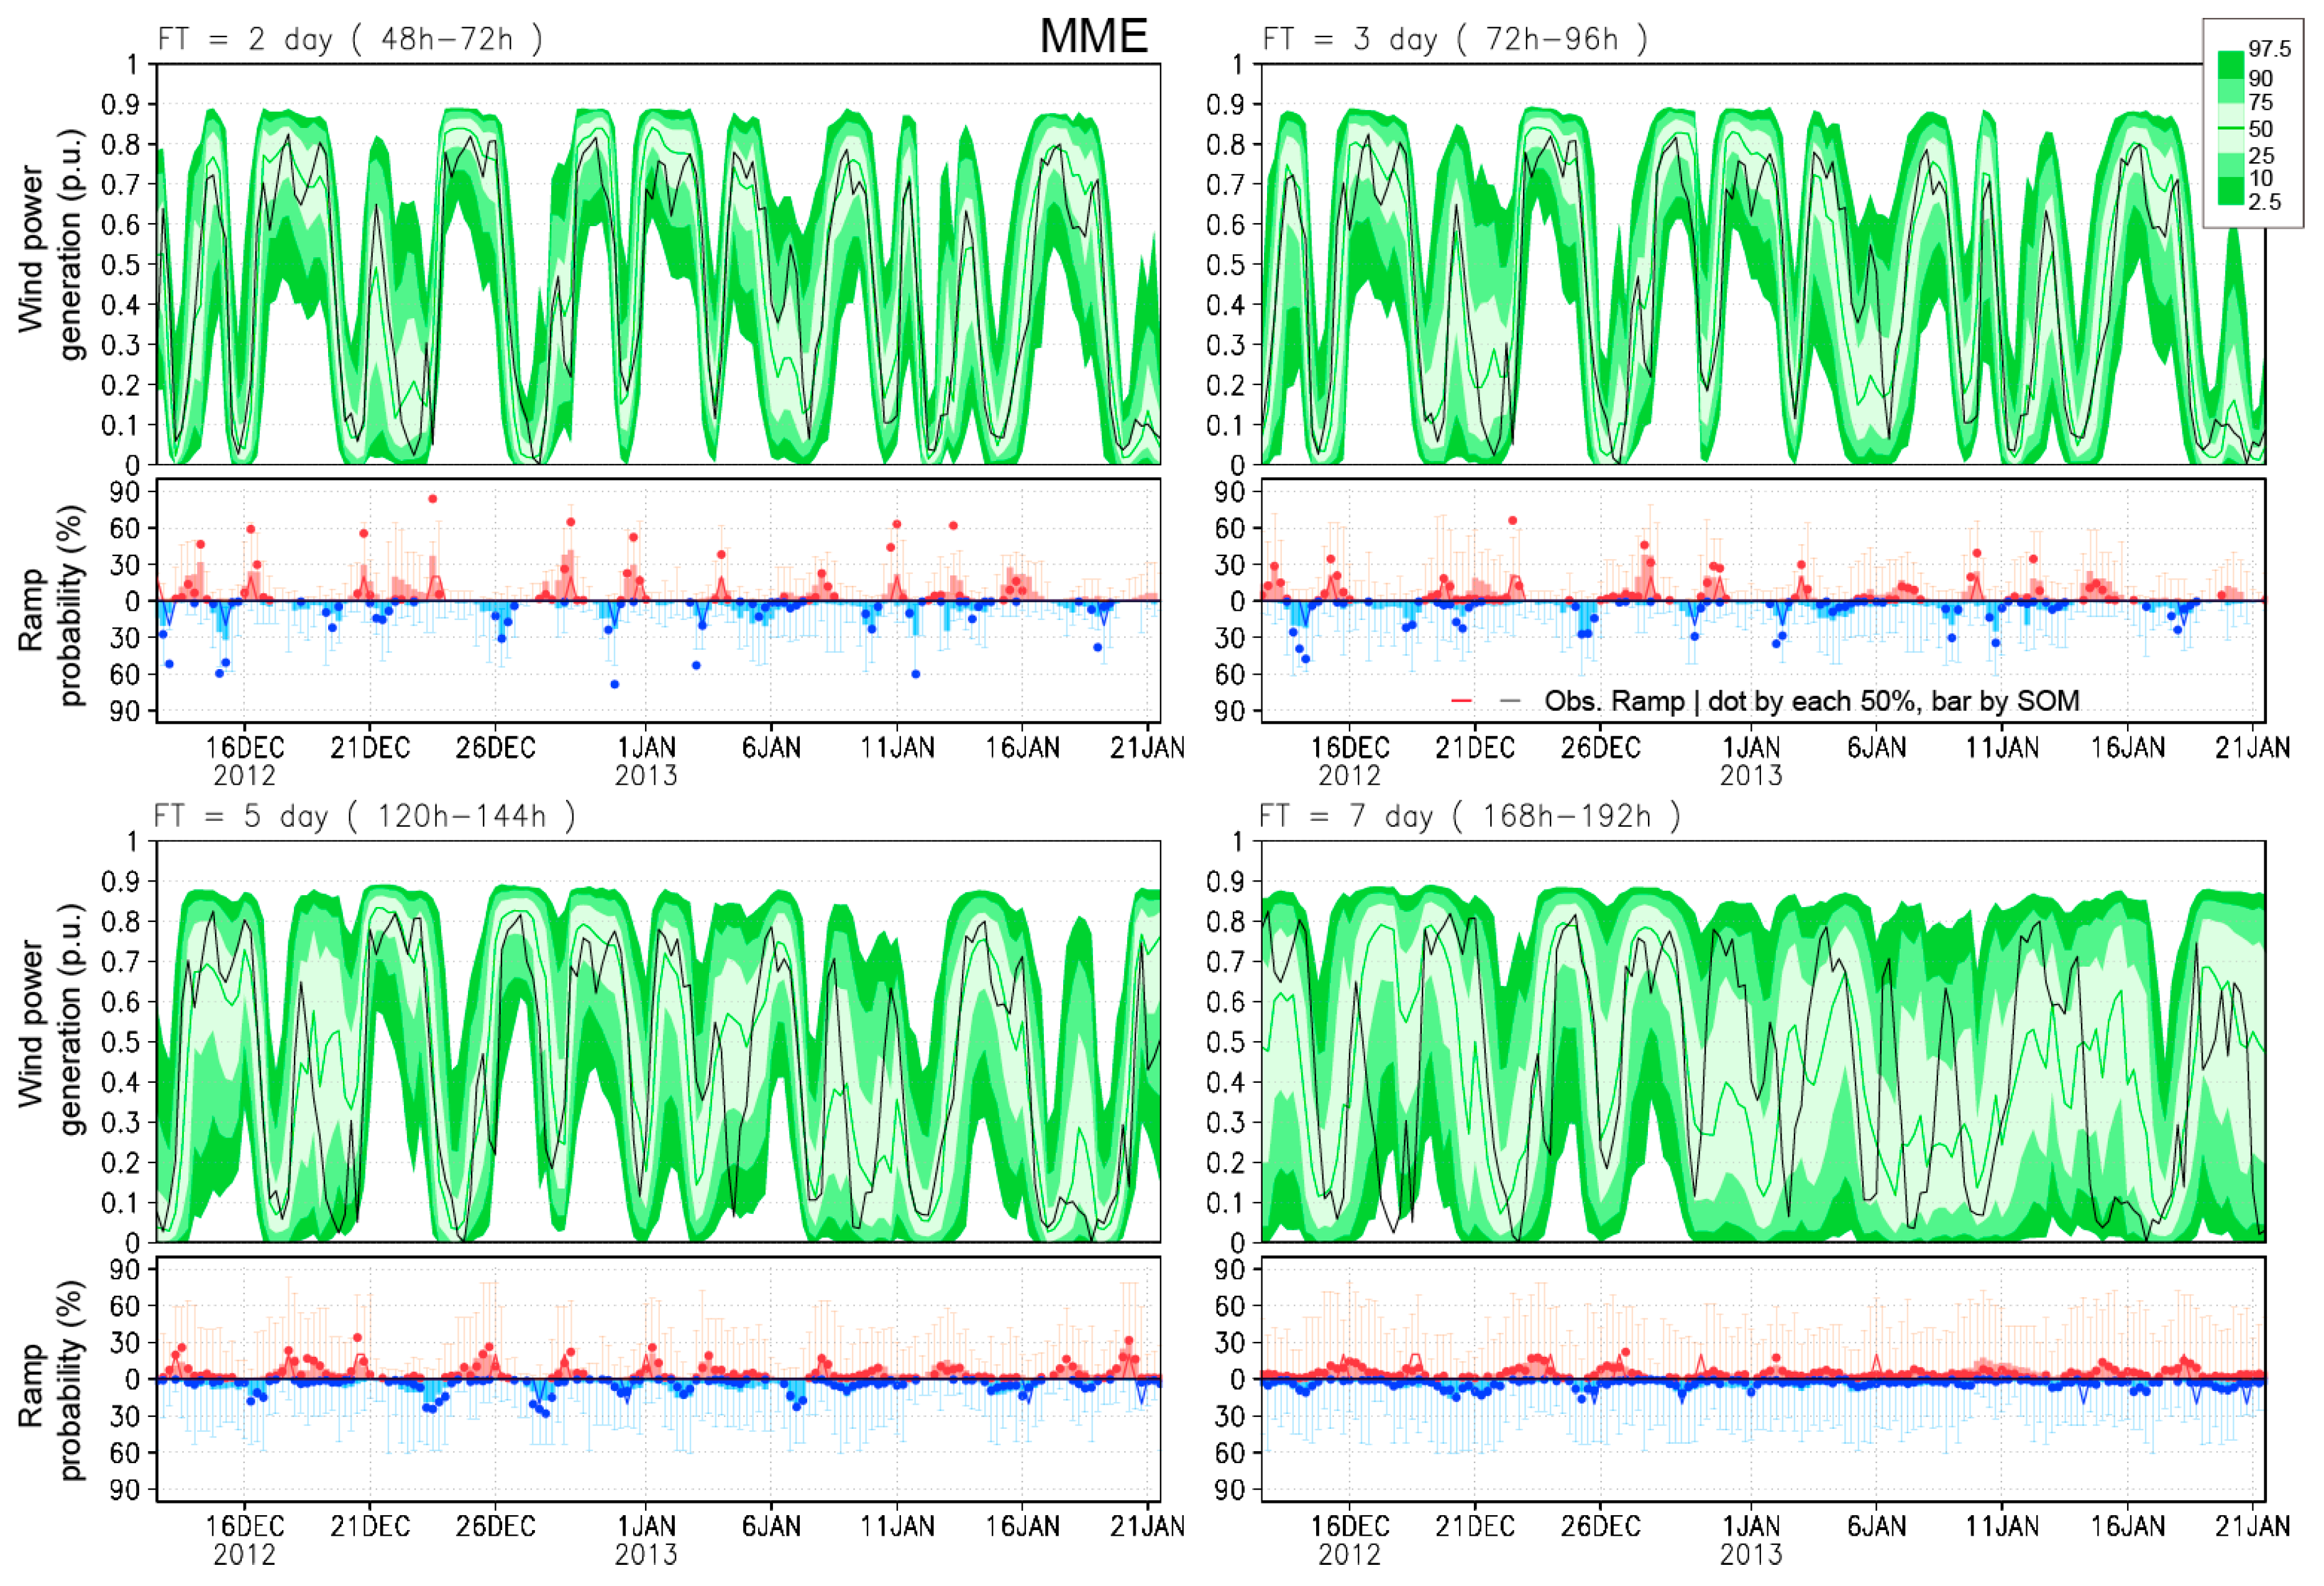The width and height of the screenshot is (2324, 1586).
Task: Pick the pale green 75–50 legend swatch
Action: point(2231,116)
